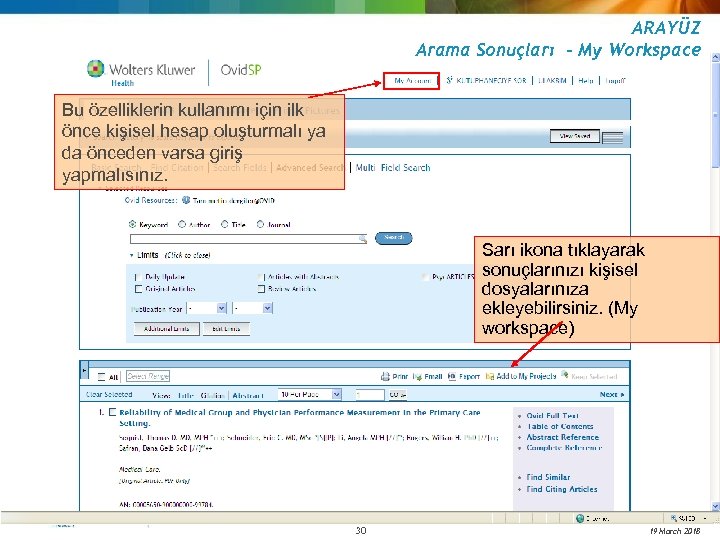Tick the Original Articles checkbox
This screenshot has width=720, height=540.
pyautogui.click(x=138, y=289)
